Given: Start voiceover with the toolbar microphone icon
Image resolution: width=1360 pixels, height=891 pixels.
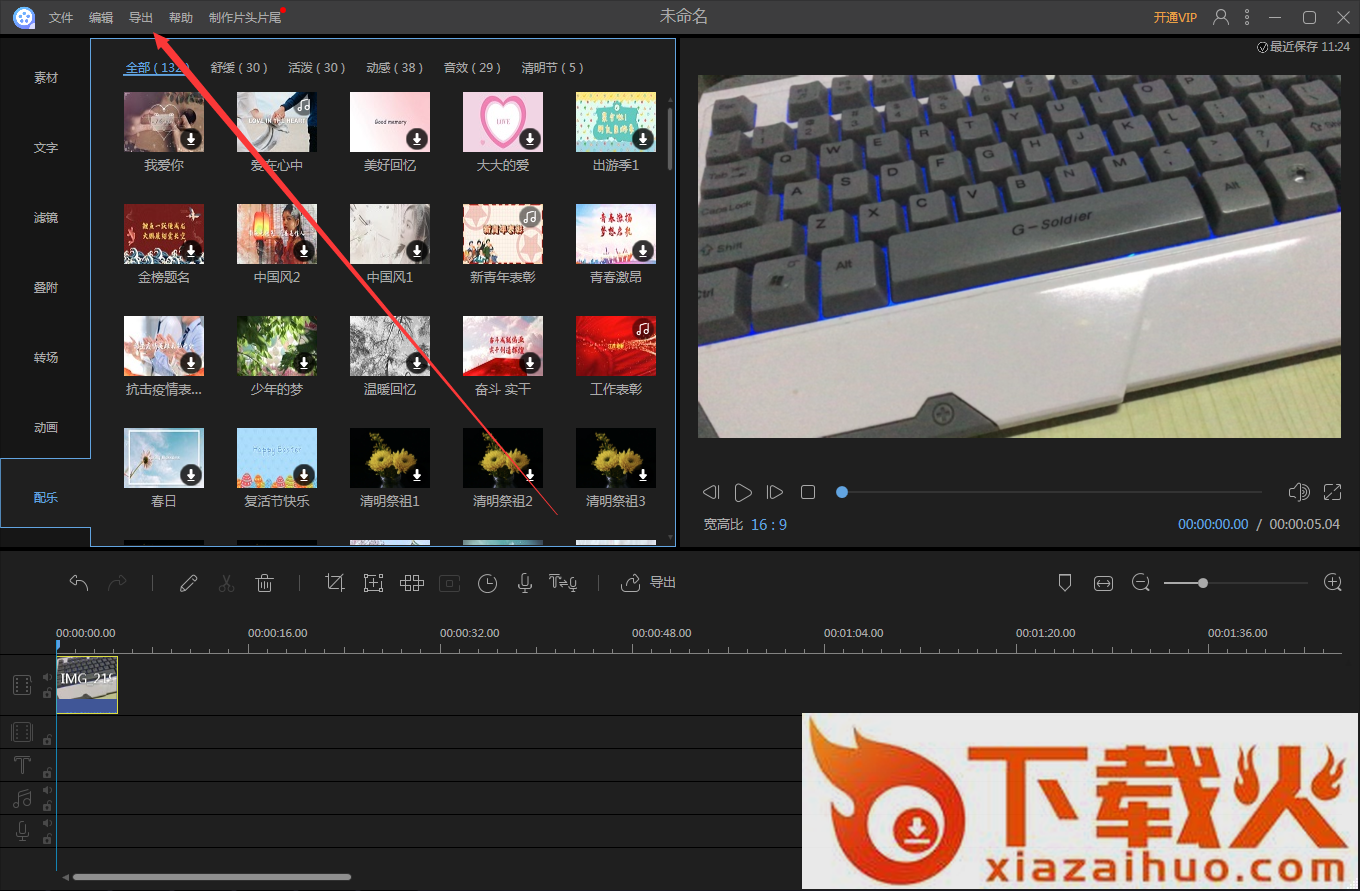Looking at the screenshot, I should 524,583.
